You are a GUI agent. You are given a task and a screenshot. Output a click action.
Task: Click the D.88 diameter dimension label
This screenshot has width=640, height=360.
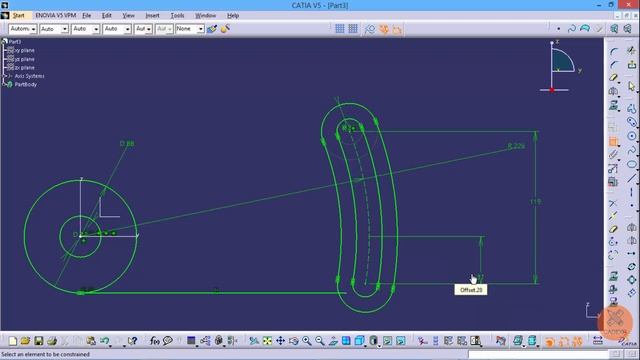click(127, 144)
